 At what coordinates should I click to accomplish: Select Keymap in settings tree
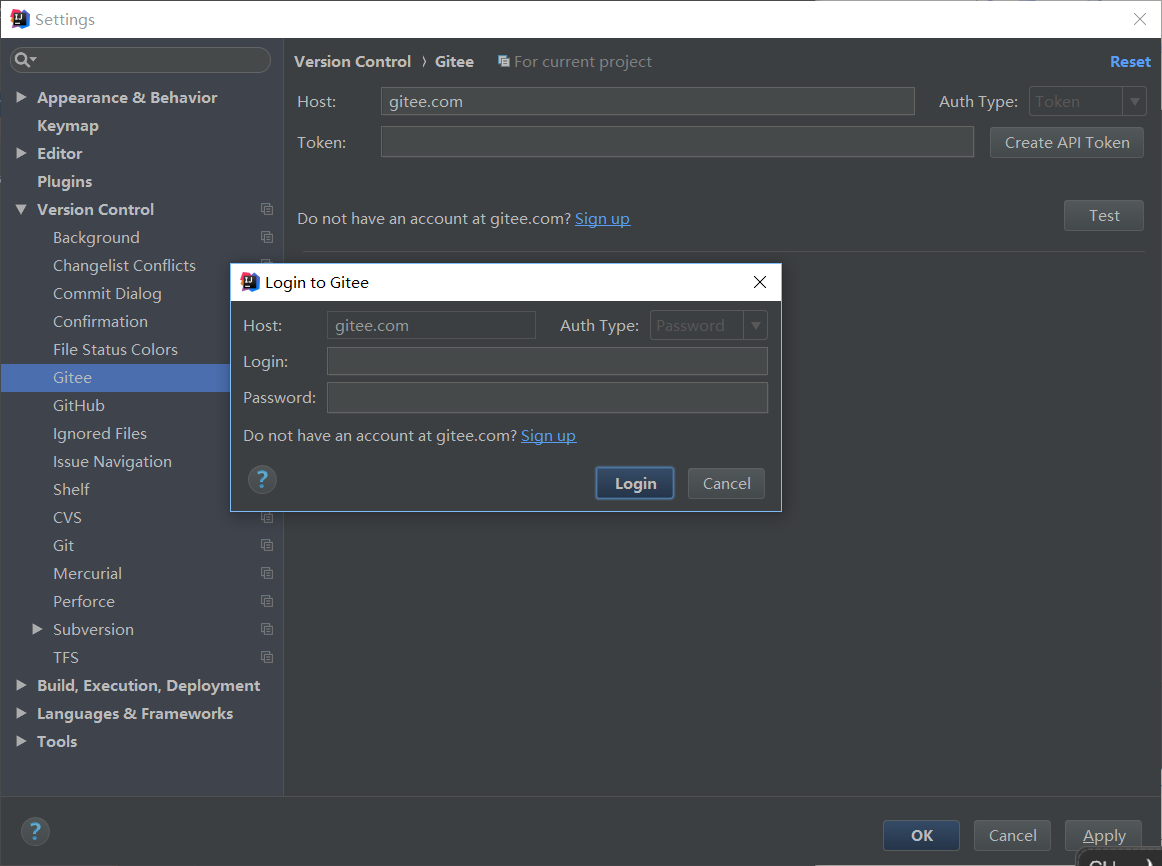[x=67, y=126]
